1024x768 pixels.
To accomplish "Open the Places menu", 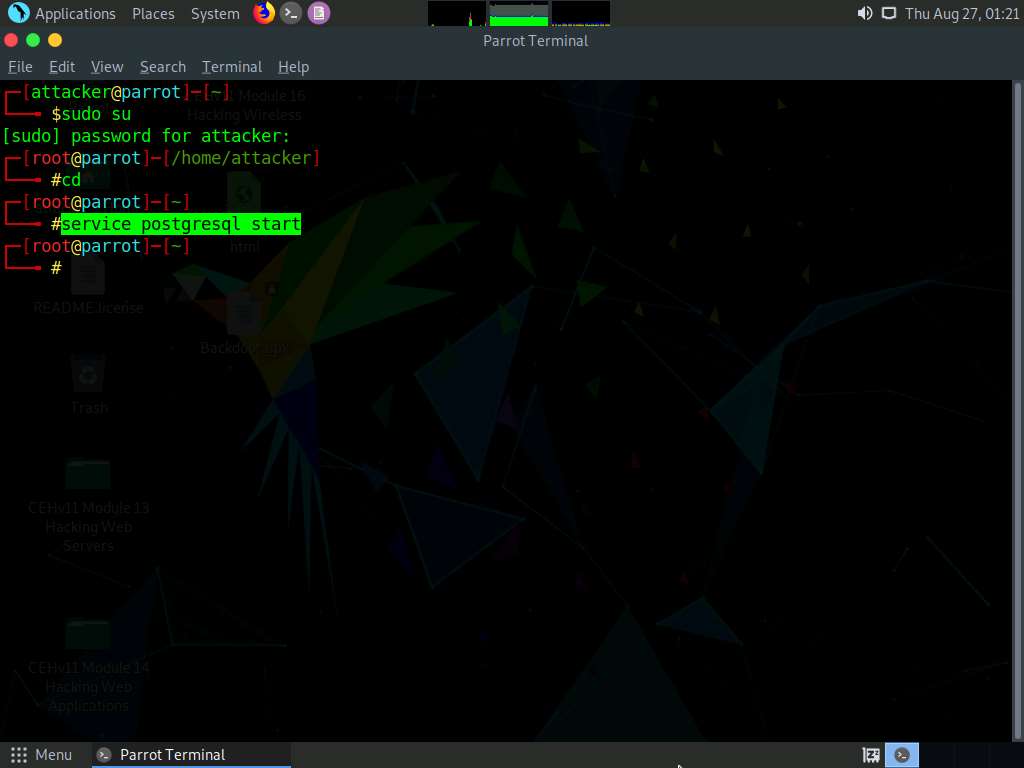I will (152, 13).
